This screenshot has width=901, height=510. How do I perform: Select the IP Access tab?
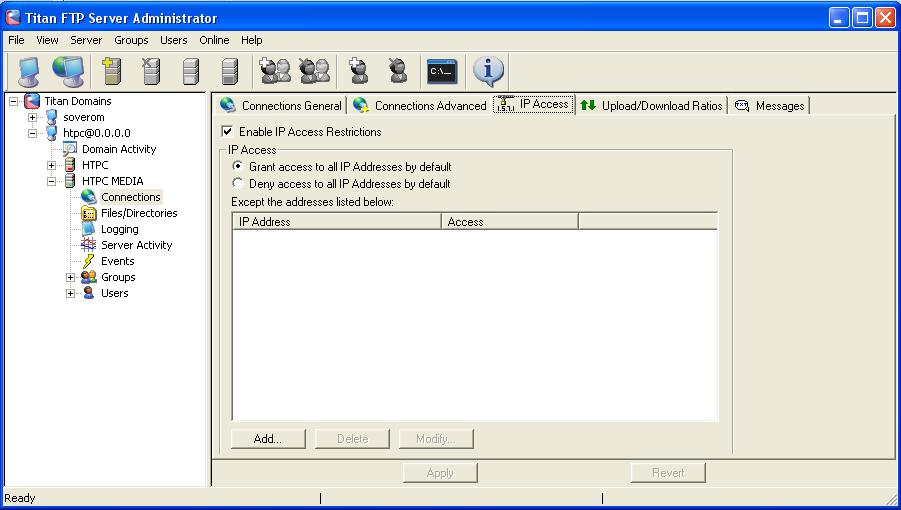(x=534, y=104)
